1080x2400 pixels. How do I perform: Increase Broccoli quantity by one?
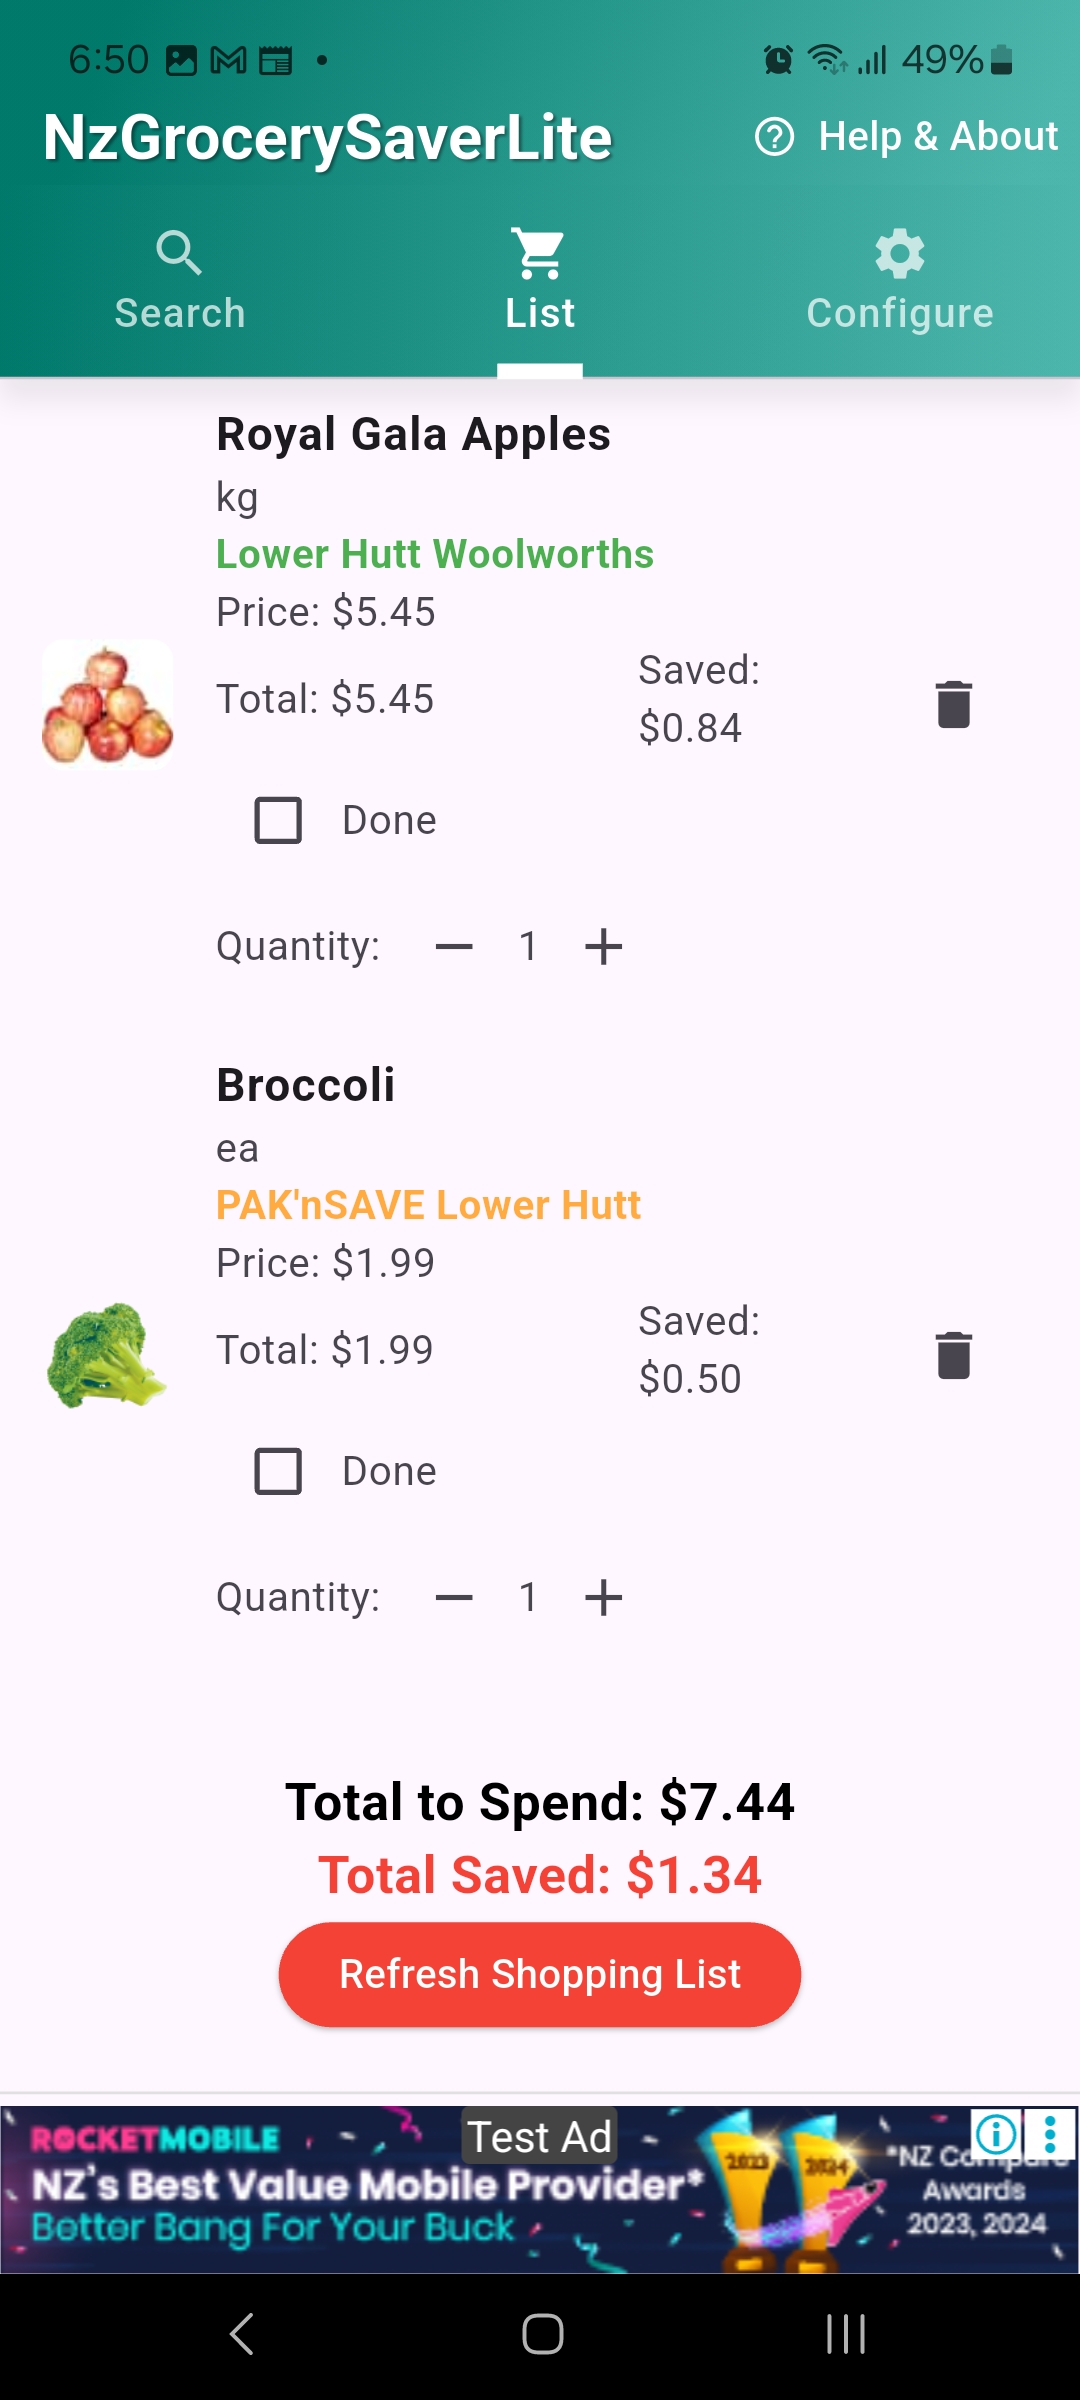(603, 1597)
